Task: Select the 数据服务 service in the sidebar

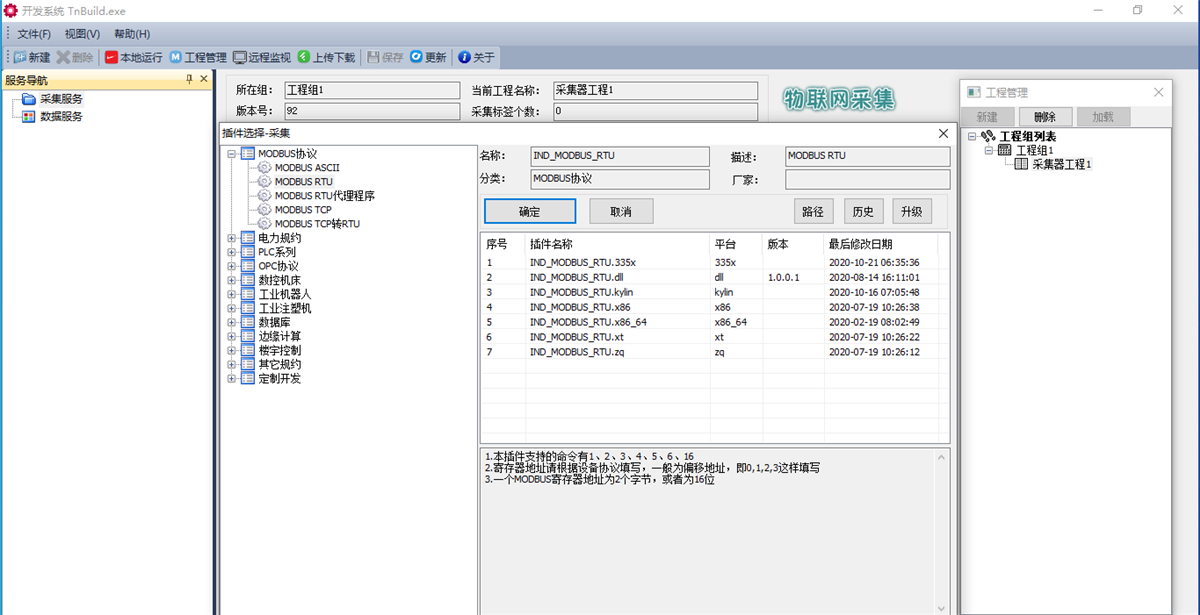Action: pyautogui.click(x=62, y=114)
